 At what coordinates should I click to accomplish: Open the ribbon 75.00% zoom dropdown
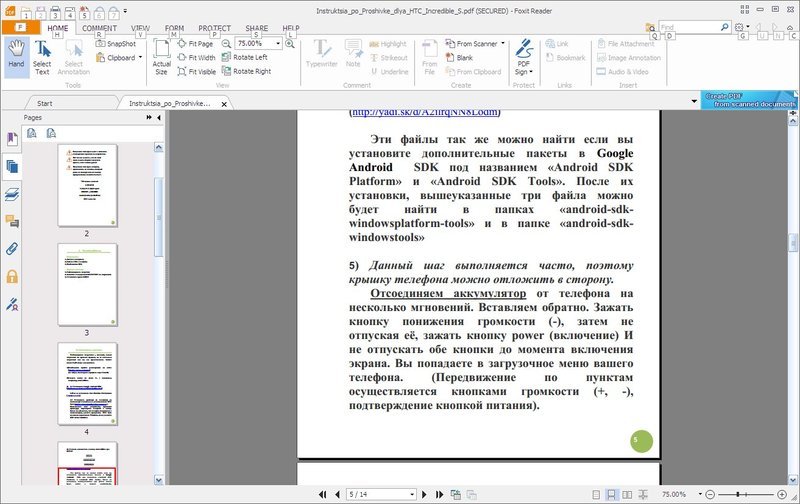278,44
